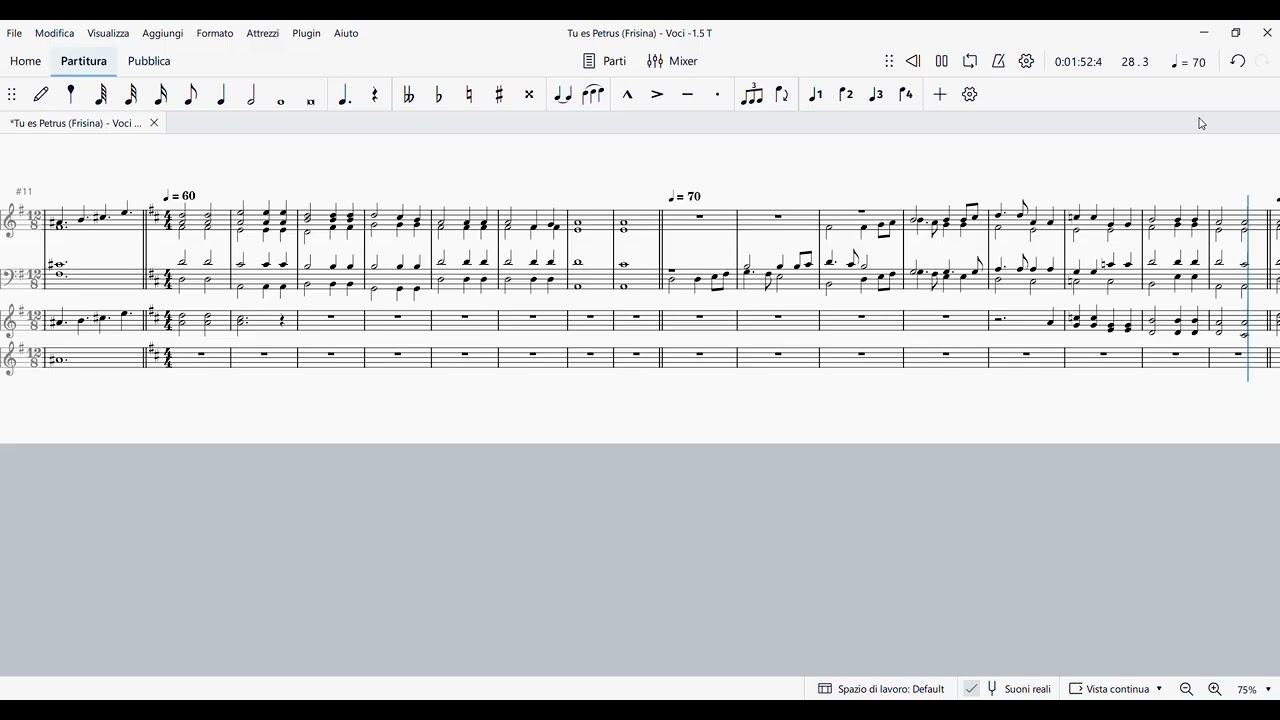Add a tie between notes

(x=563, y=94)
